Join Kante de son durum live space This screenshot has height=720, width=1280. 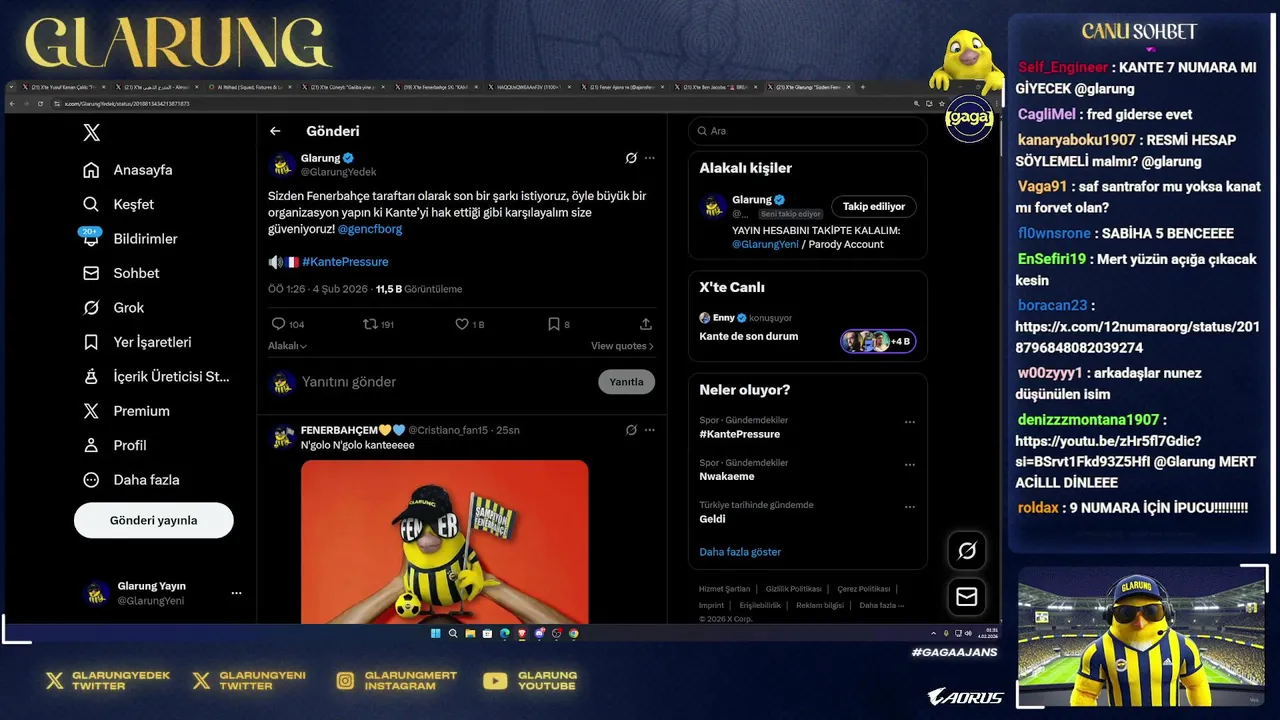[x=878, y=341]
